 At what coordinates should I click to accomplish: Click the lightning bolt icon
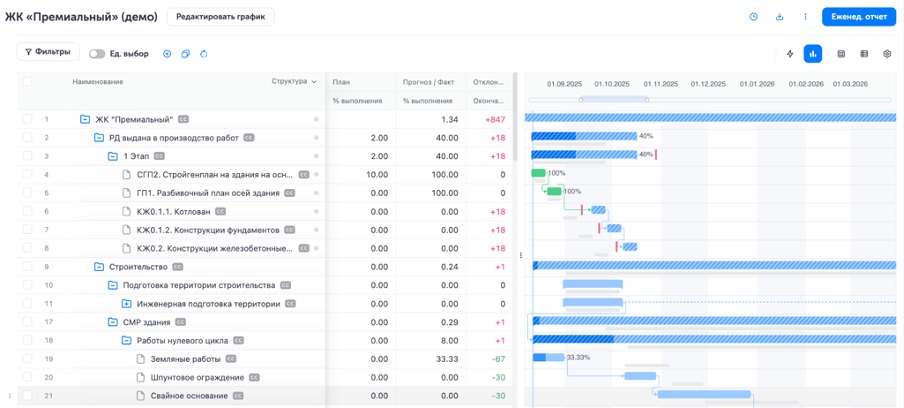(789, 54)
